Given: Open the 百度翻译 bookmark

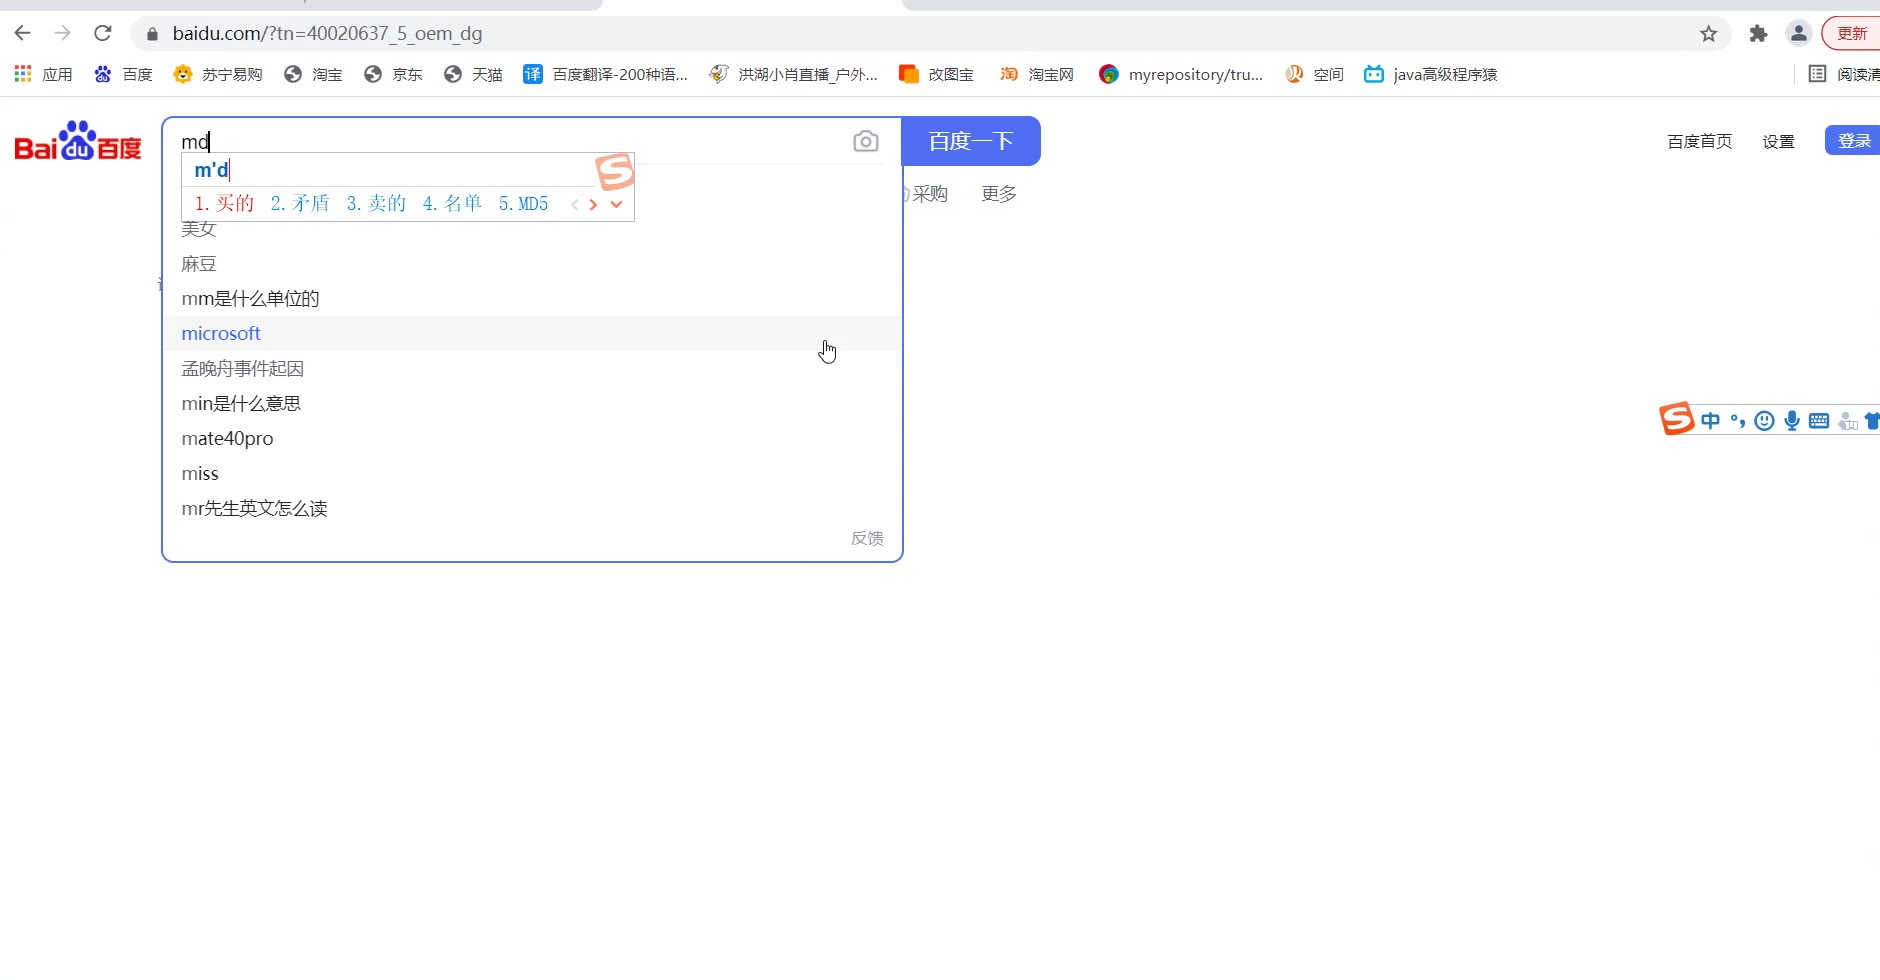Looking at the screenshot, I should pos(605,74).
